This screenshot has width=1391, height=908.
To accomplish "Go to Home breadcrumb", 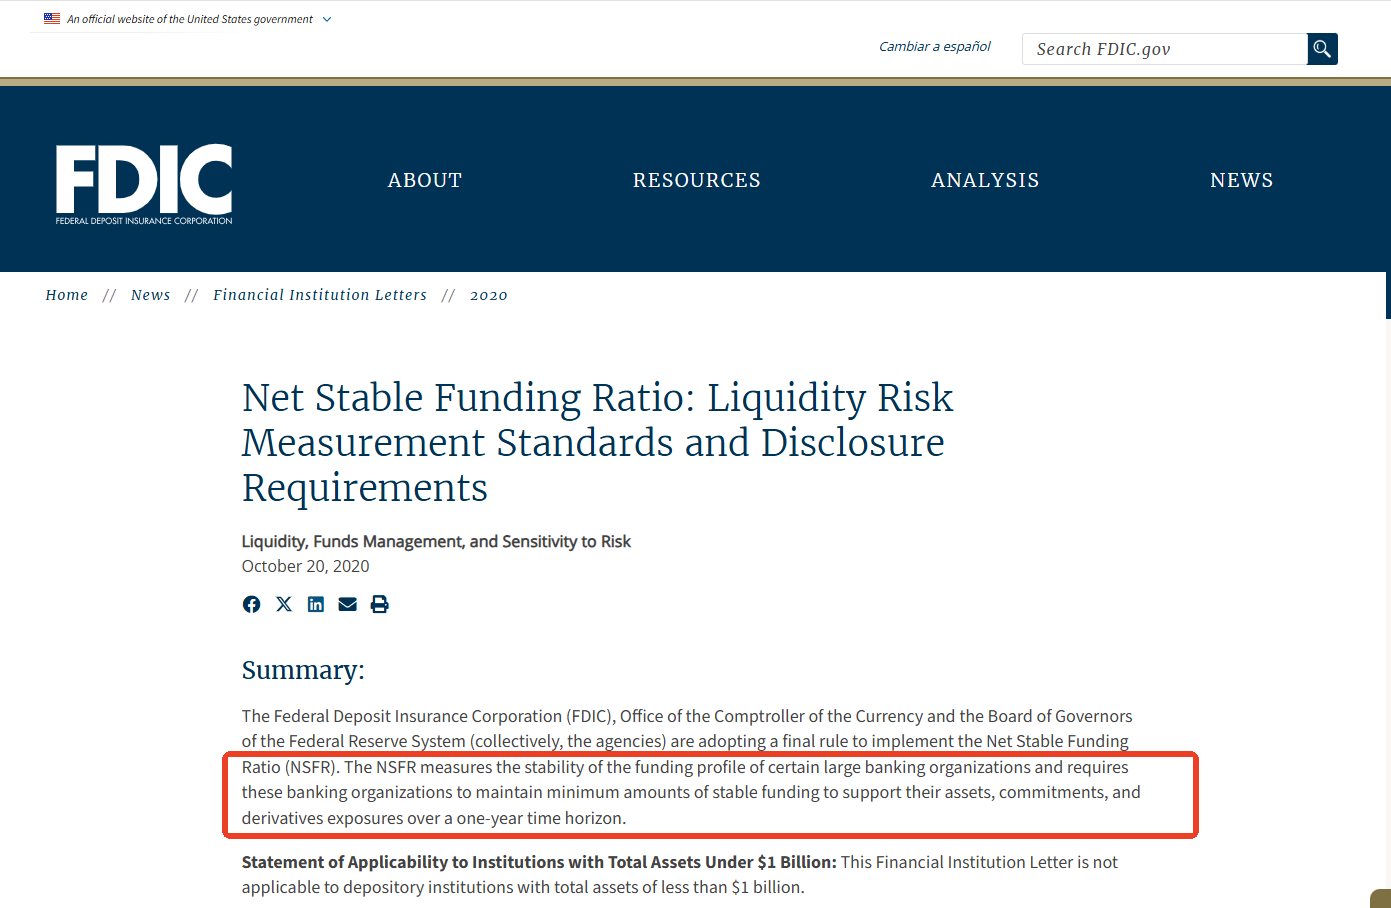I will pos(67,295).
